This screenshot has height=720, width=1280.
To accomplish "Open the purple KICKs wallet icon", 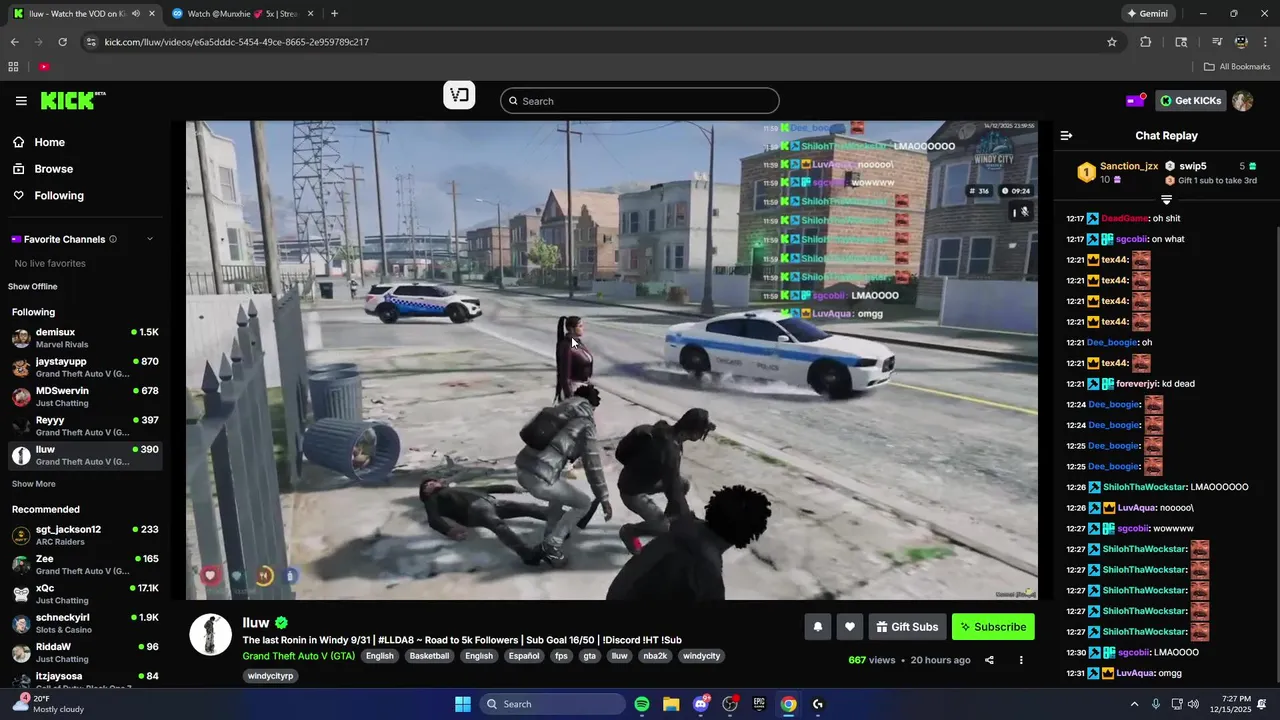I will tap(1135, 100).
